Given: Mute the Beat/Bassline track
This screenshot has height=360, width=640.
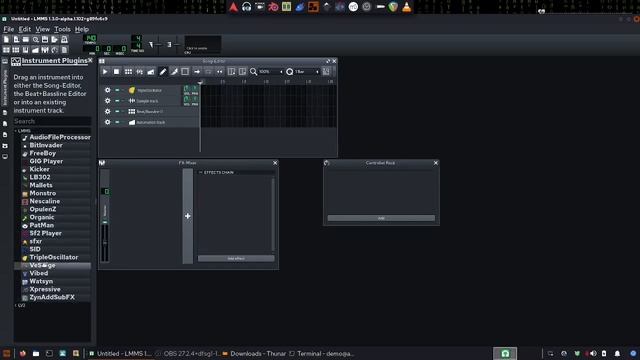Looking at the screenshot, I should (x=117, y=111).
